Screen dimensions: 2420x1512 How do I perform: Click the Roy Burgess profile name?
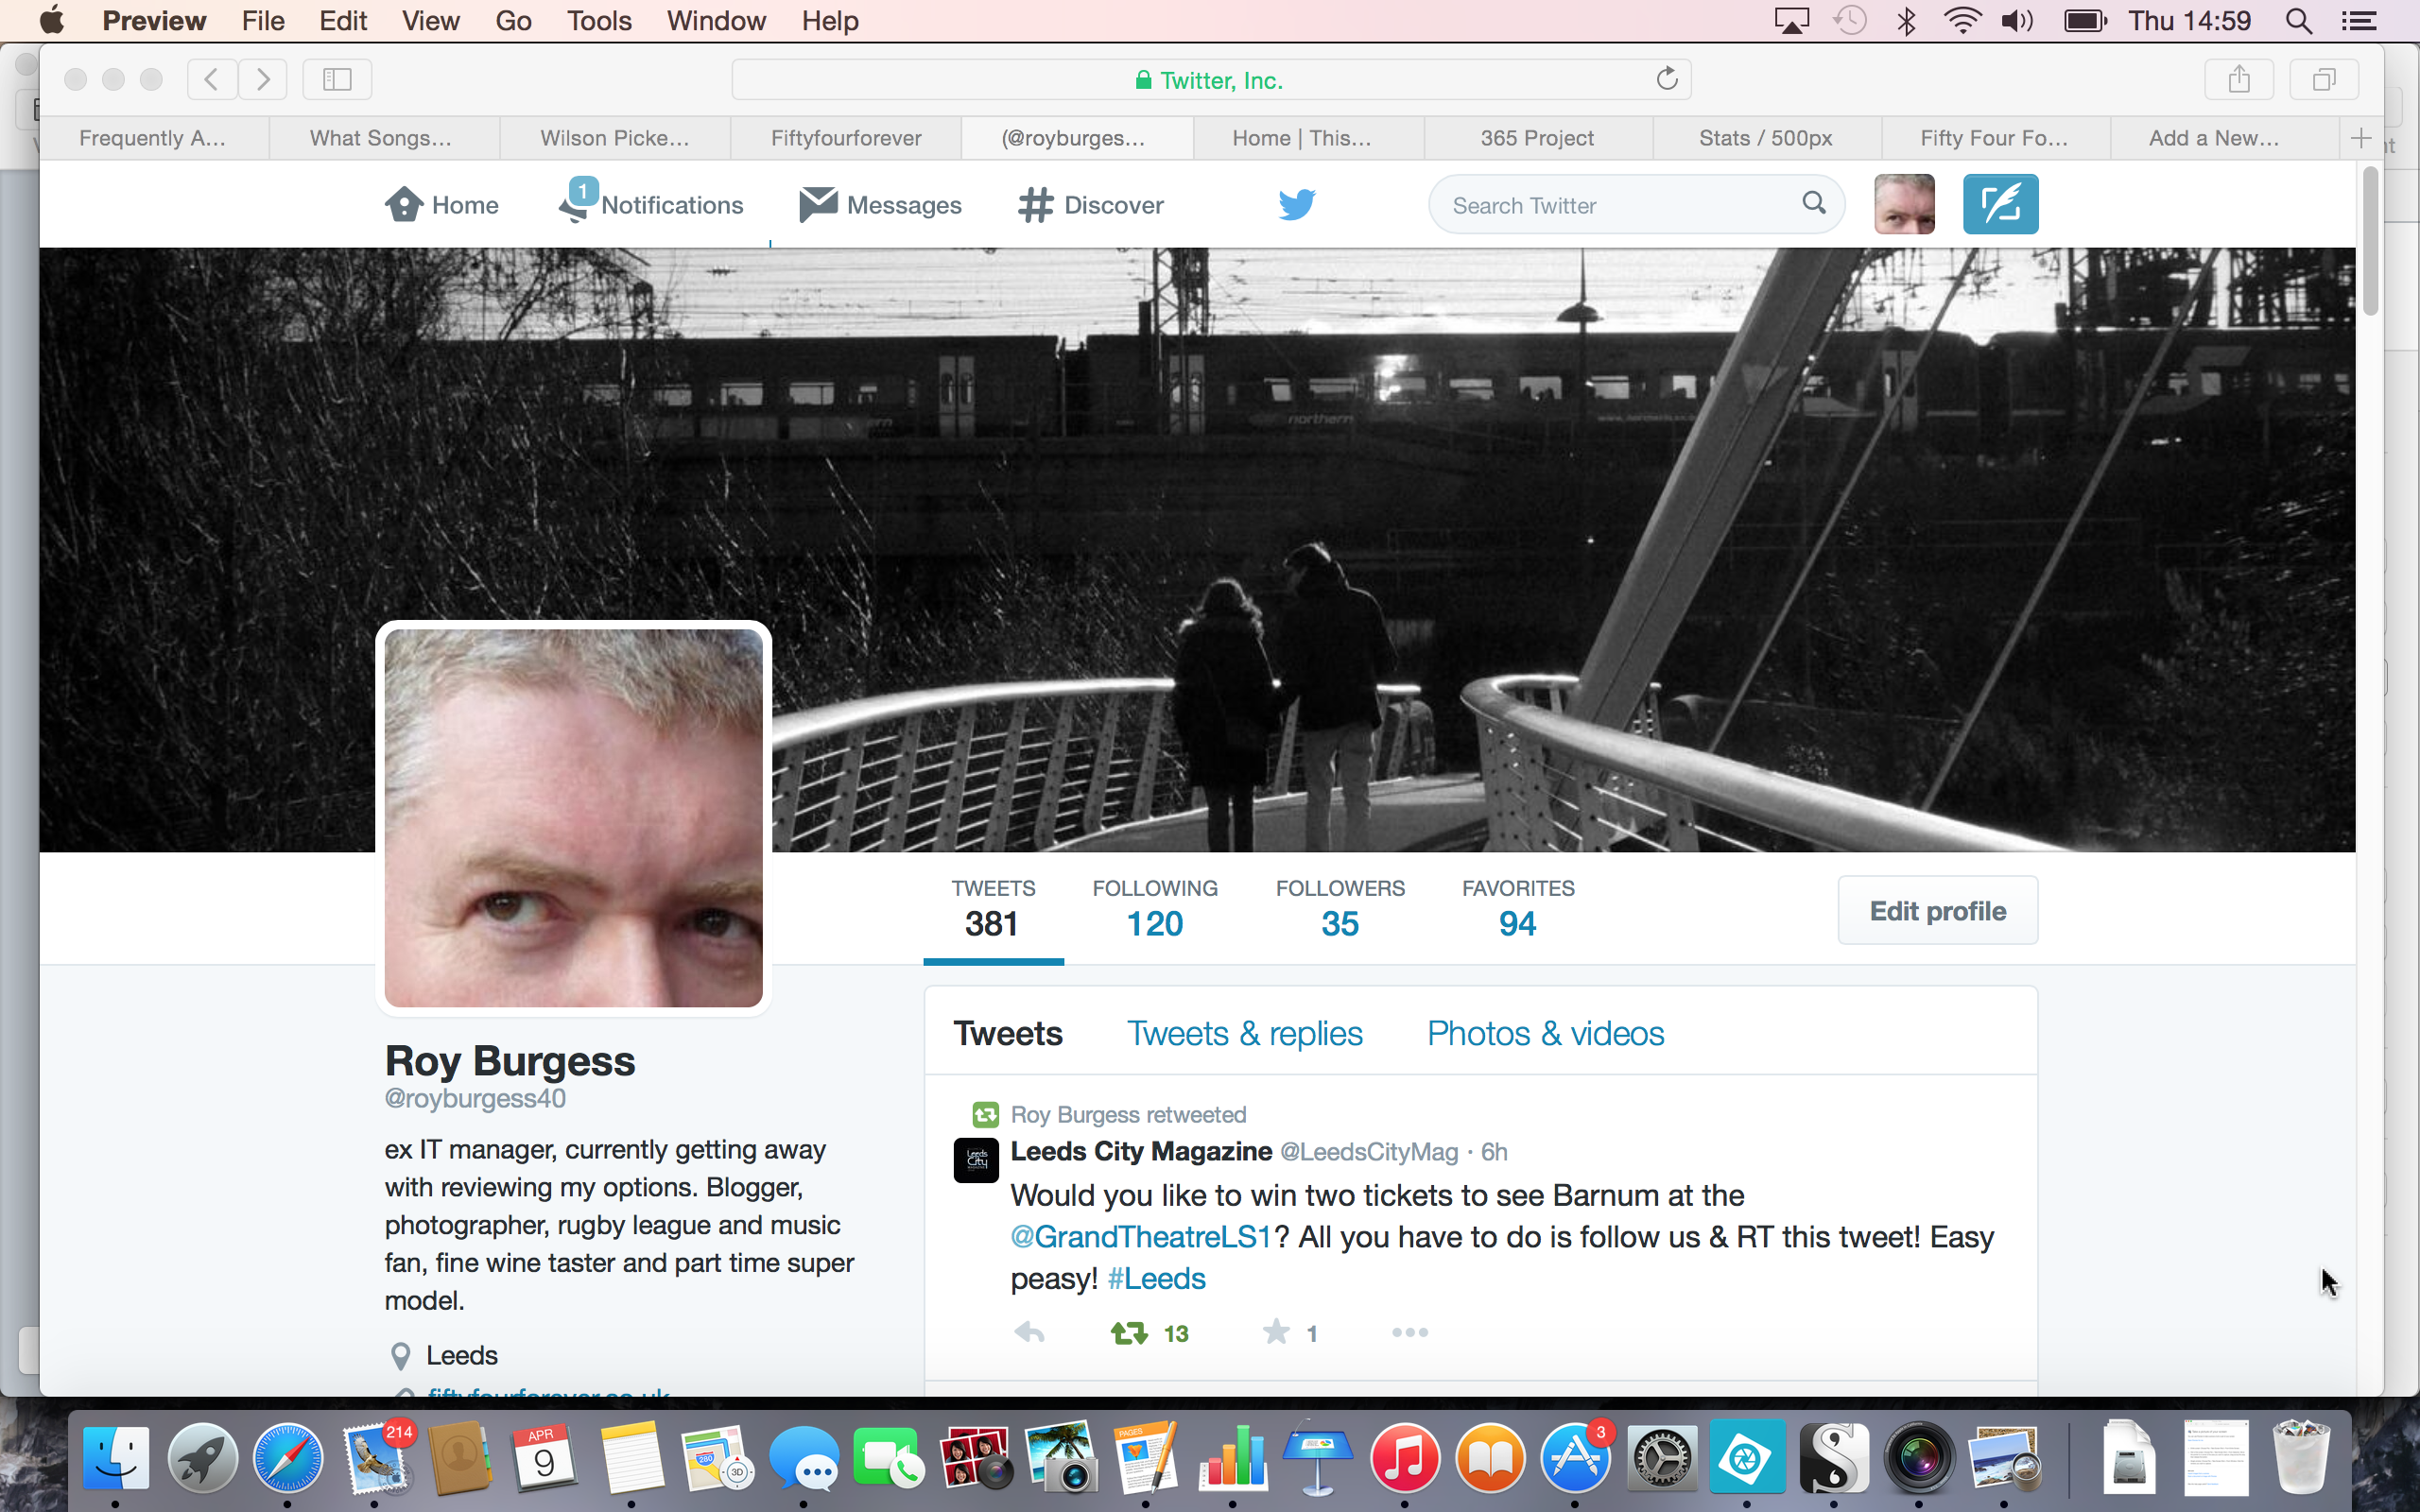click(x=510, y=1061)
